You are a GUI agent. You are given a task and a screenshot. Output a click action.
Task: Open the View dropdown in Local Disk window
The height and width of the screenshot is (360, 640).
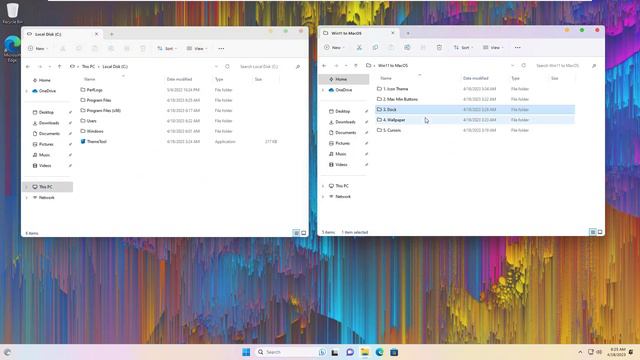(197, 49)
